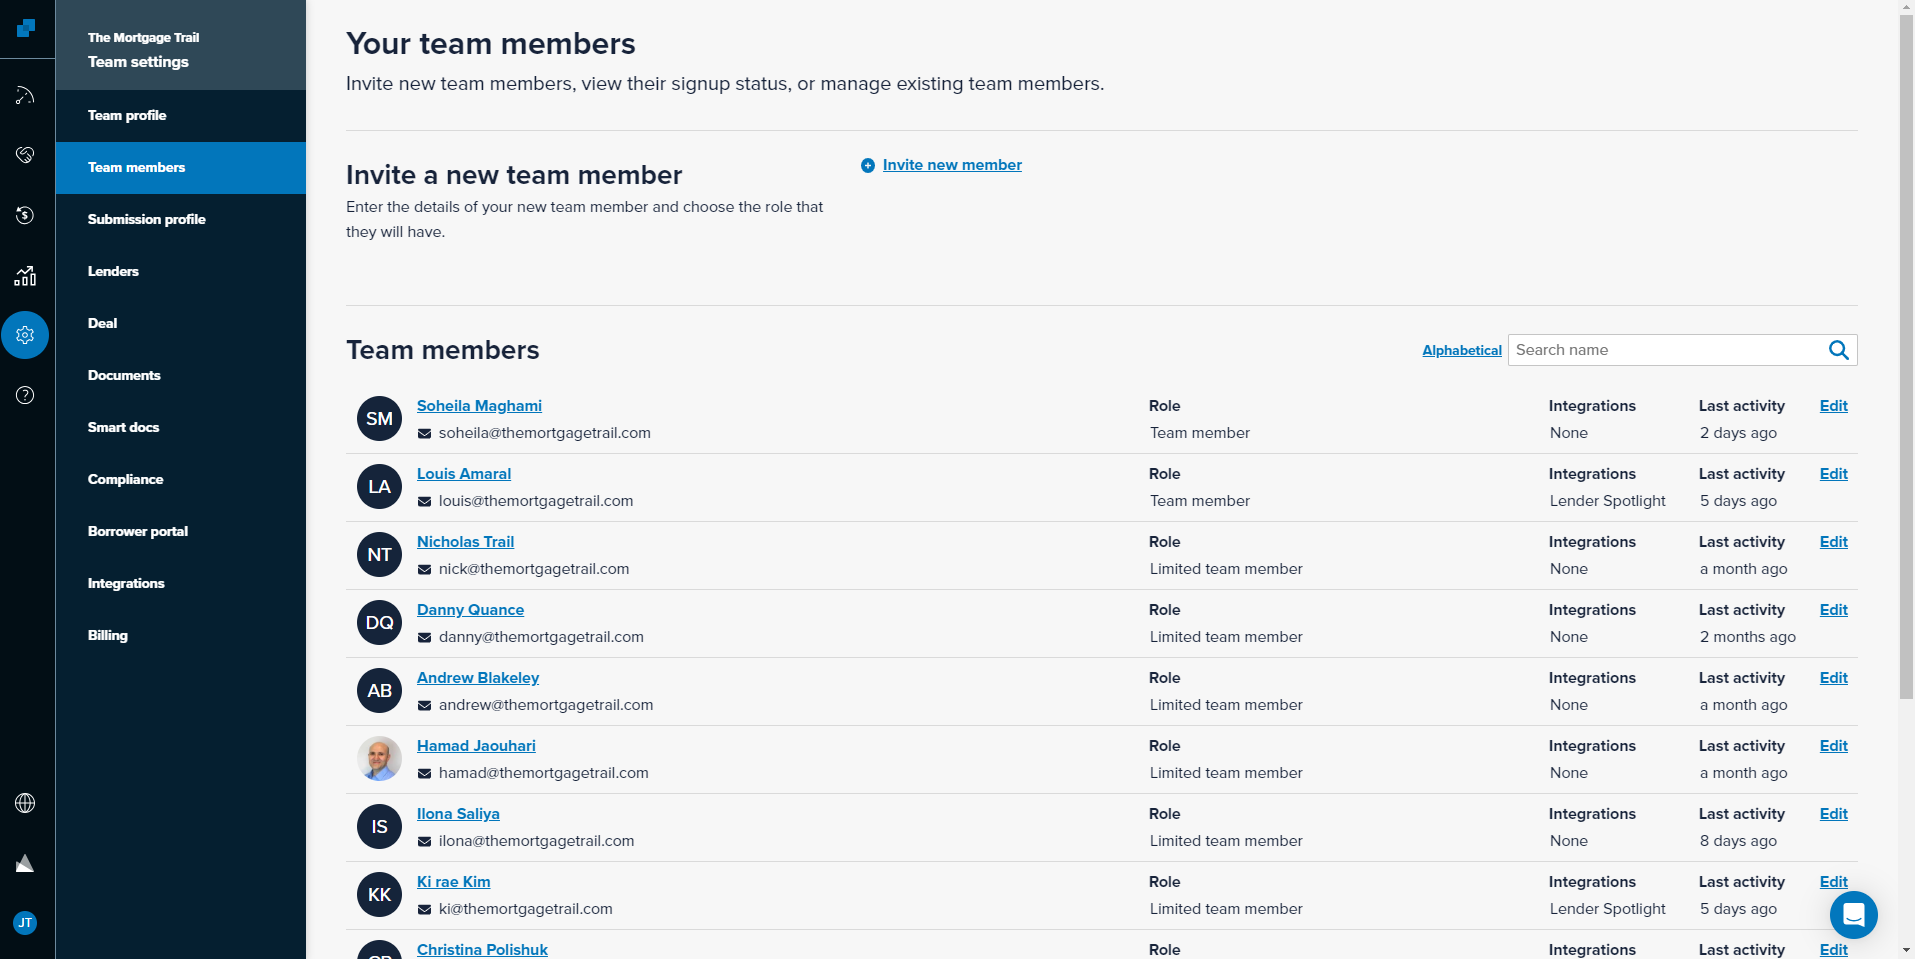Open the dollar-sign icon in left rail
The width and height of the screenshot is (1915, 959).
click(x=25, y=215)
